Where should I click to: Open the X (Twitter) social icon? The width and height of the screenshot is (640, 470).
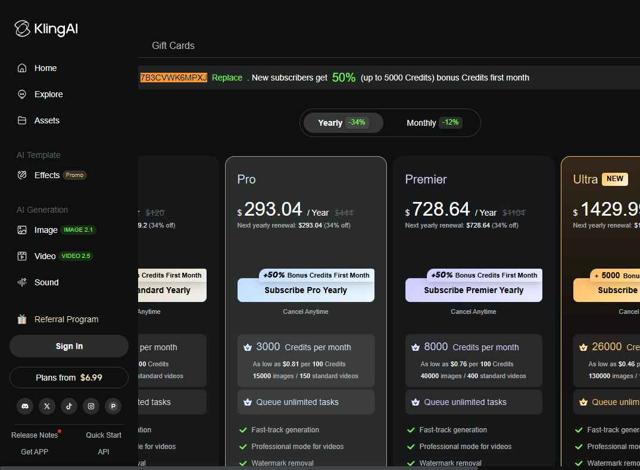[47, 406]
